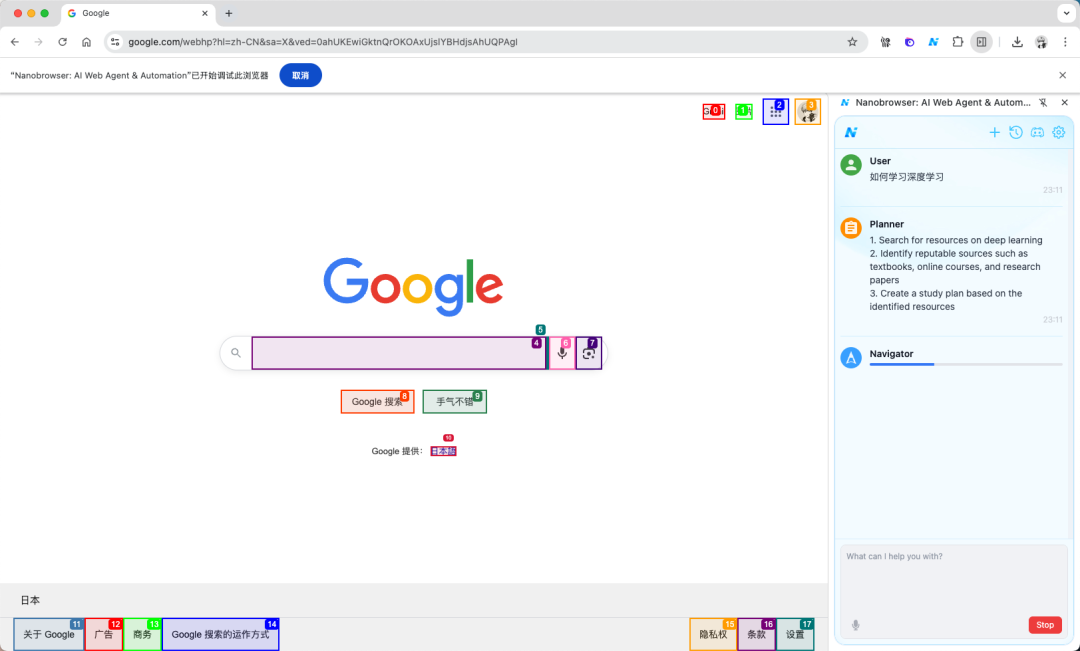Select the Google browser tab
1080x651 pixels.
[x=138, y=13]
